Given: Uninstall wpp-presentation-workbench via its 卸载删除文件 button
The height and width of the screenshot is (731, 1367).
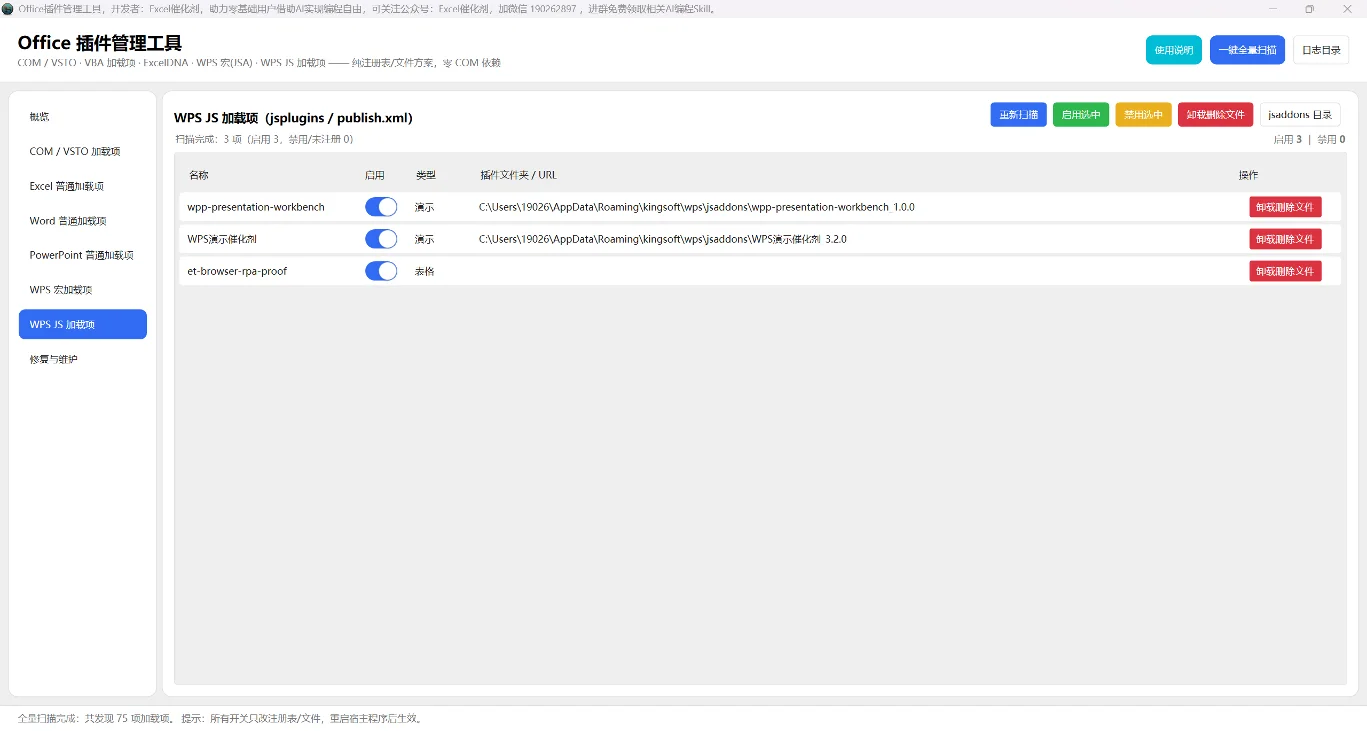Looking at the screenshot, I should (1285, 207).
